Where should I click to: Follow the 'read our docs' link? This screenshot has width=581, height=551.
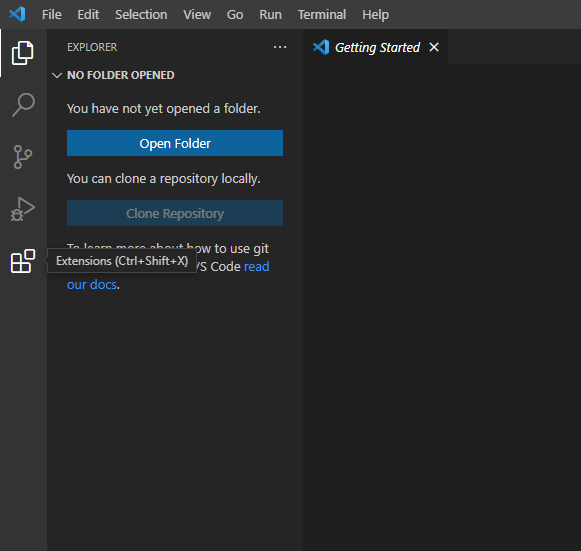pos(256,266)
